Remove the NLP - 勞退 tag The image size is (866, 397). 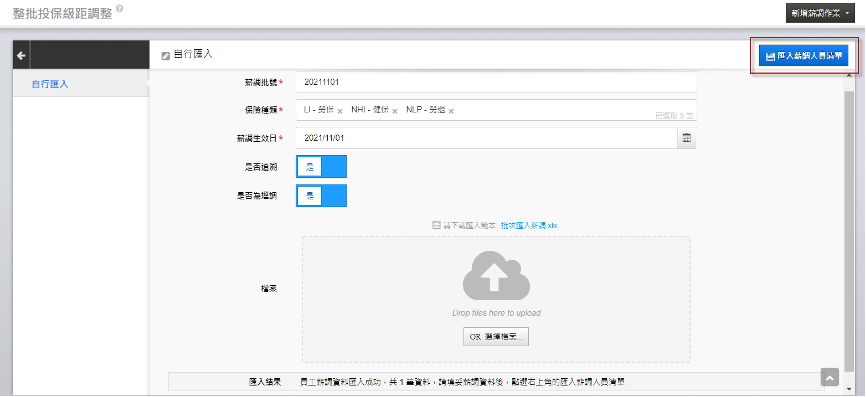click(451, 111)
